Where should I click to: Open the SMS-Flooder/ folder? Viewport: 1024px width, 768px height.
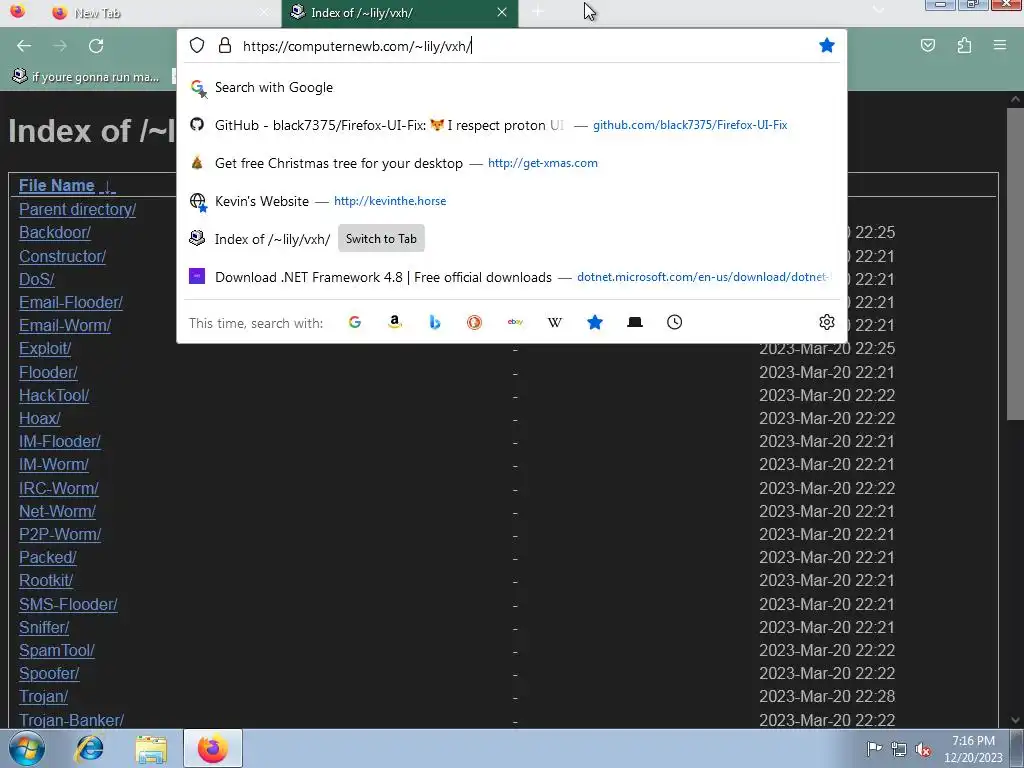coord(68,604)
